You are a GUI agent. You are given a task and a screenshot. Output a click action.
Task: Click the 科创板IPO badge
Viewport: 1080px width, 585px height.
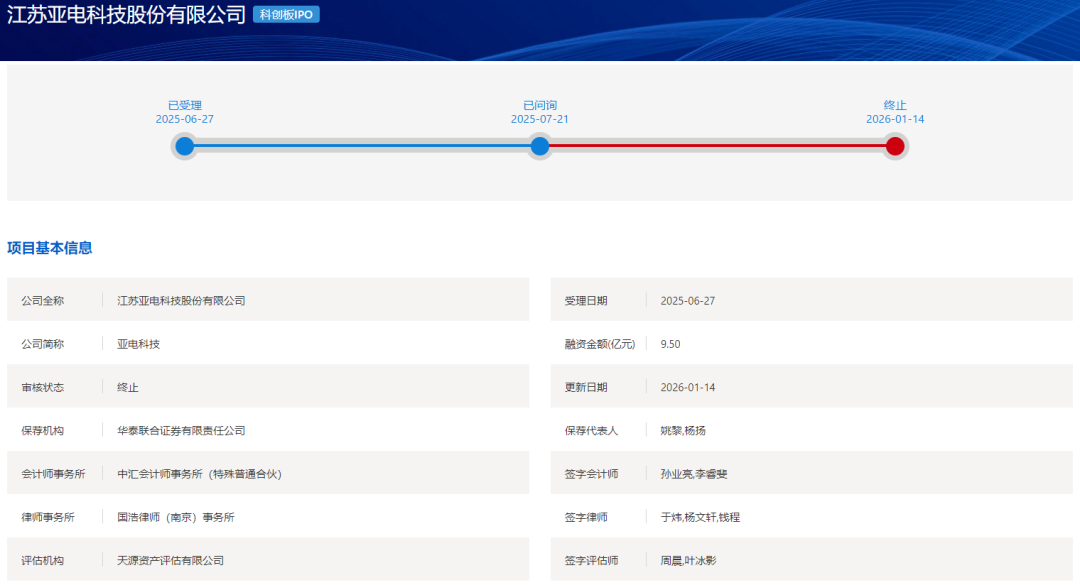(286, 15)
